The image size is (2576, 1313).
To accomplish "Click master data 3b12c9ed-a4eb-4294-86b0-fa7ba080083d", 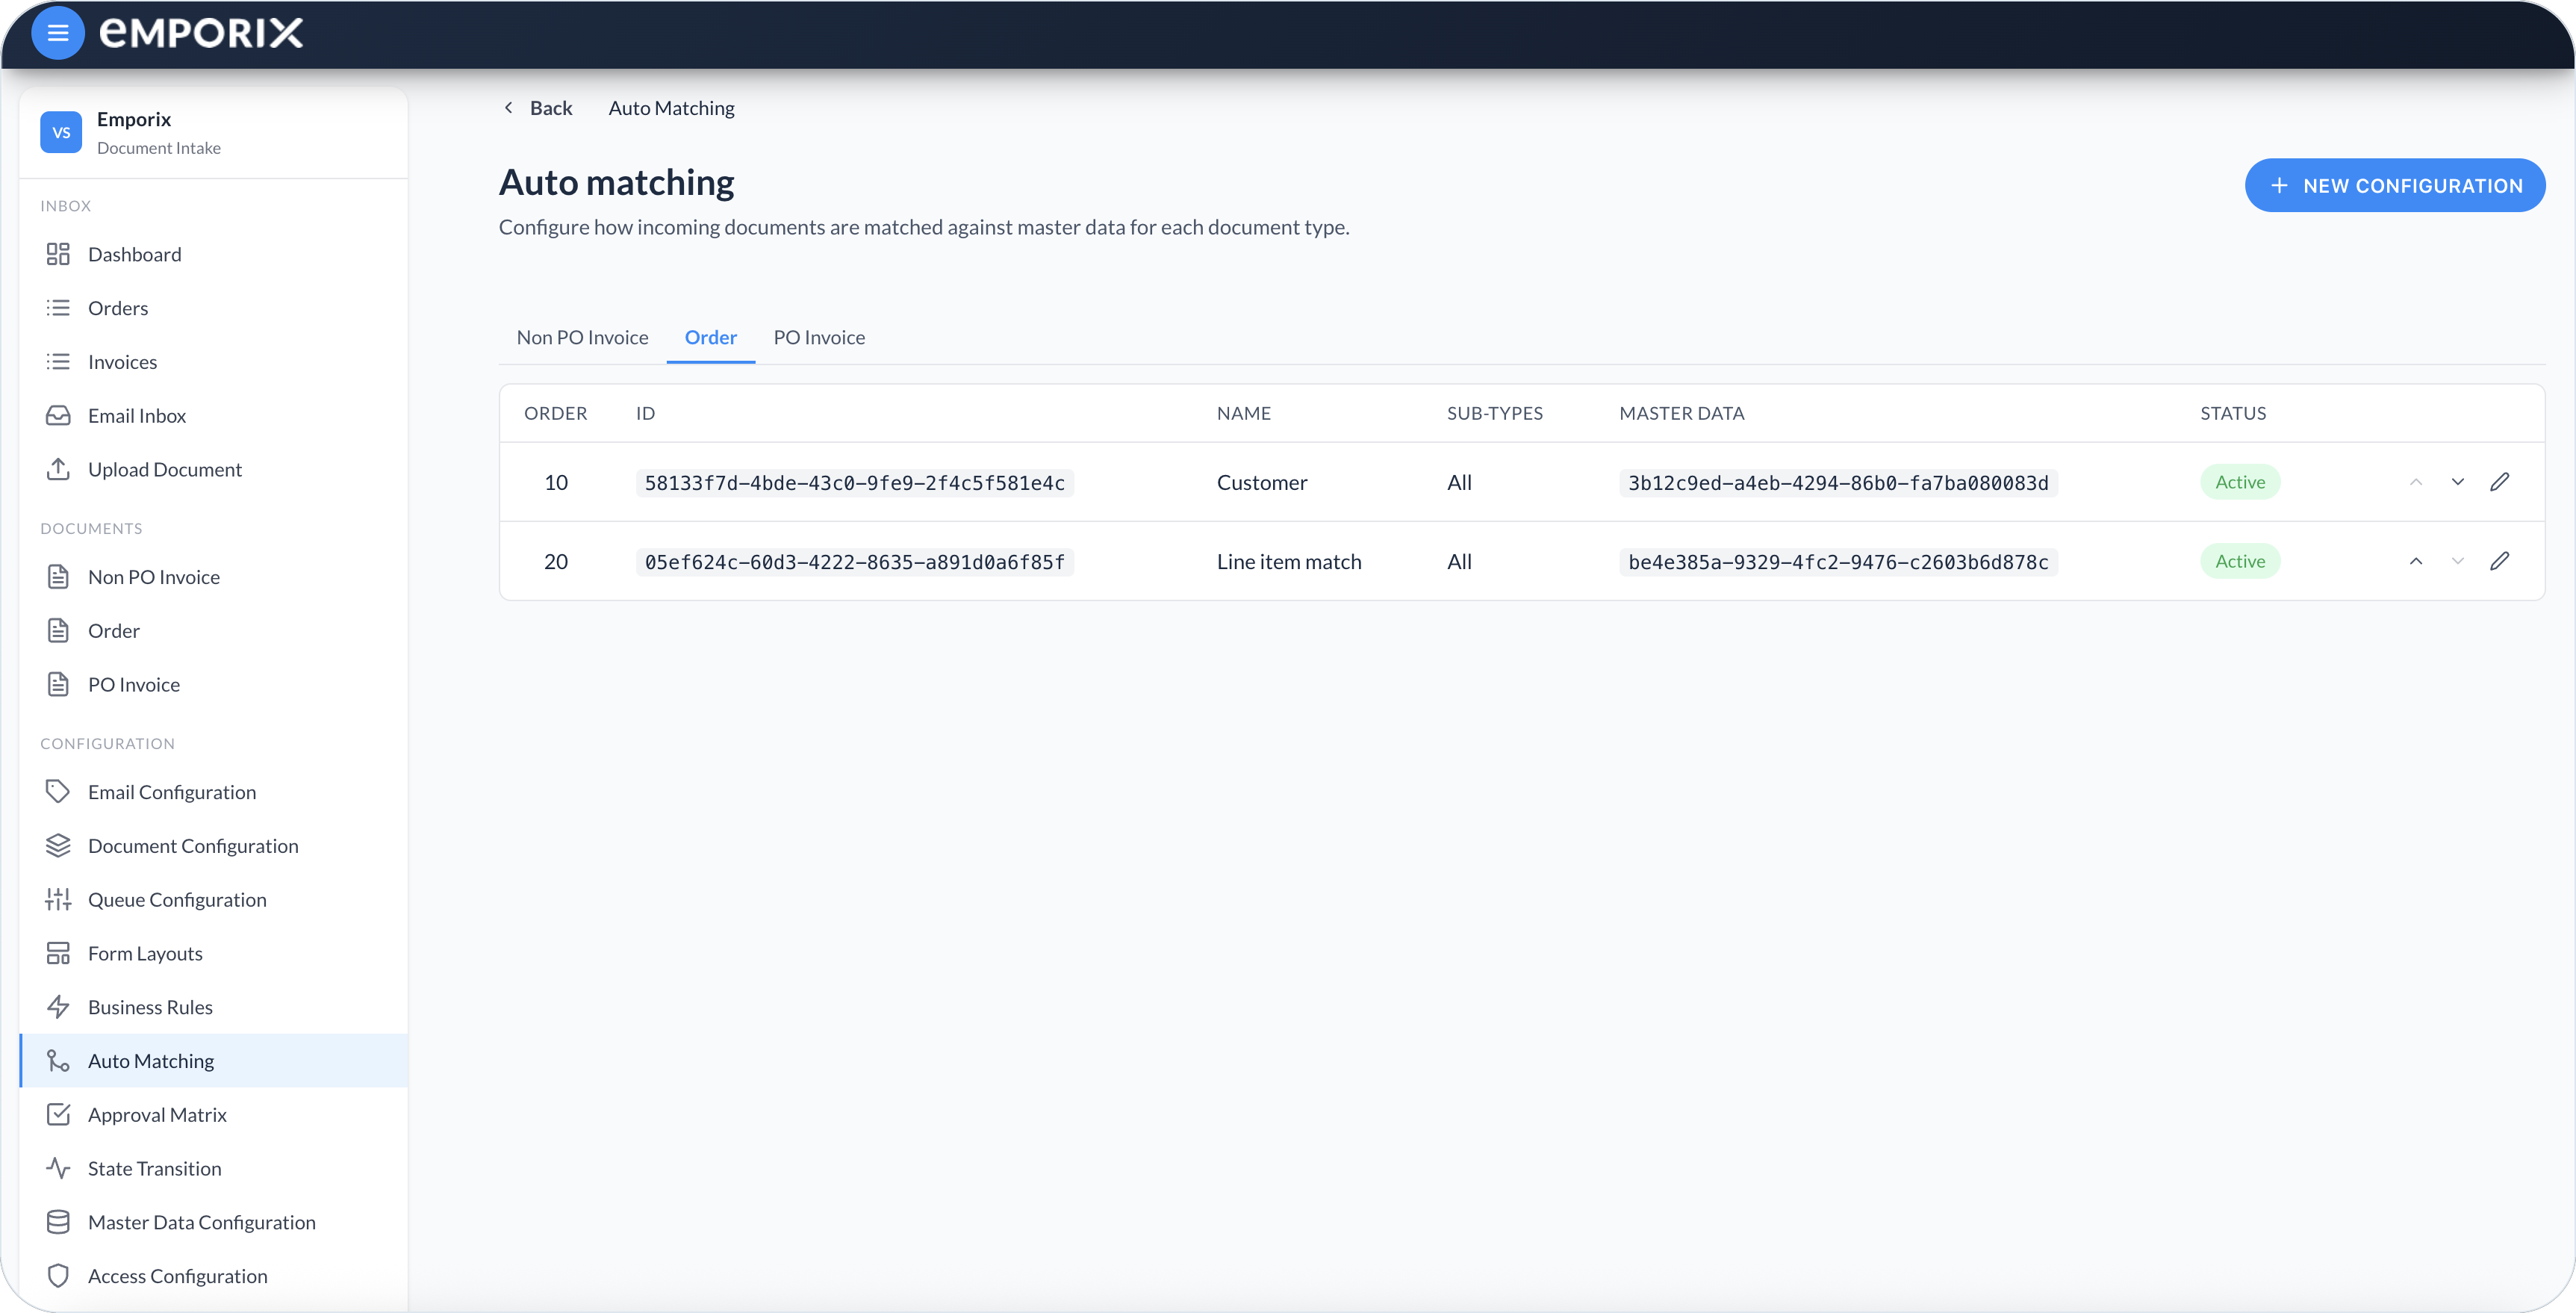I will [x=1838, y=483].
